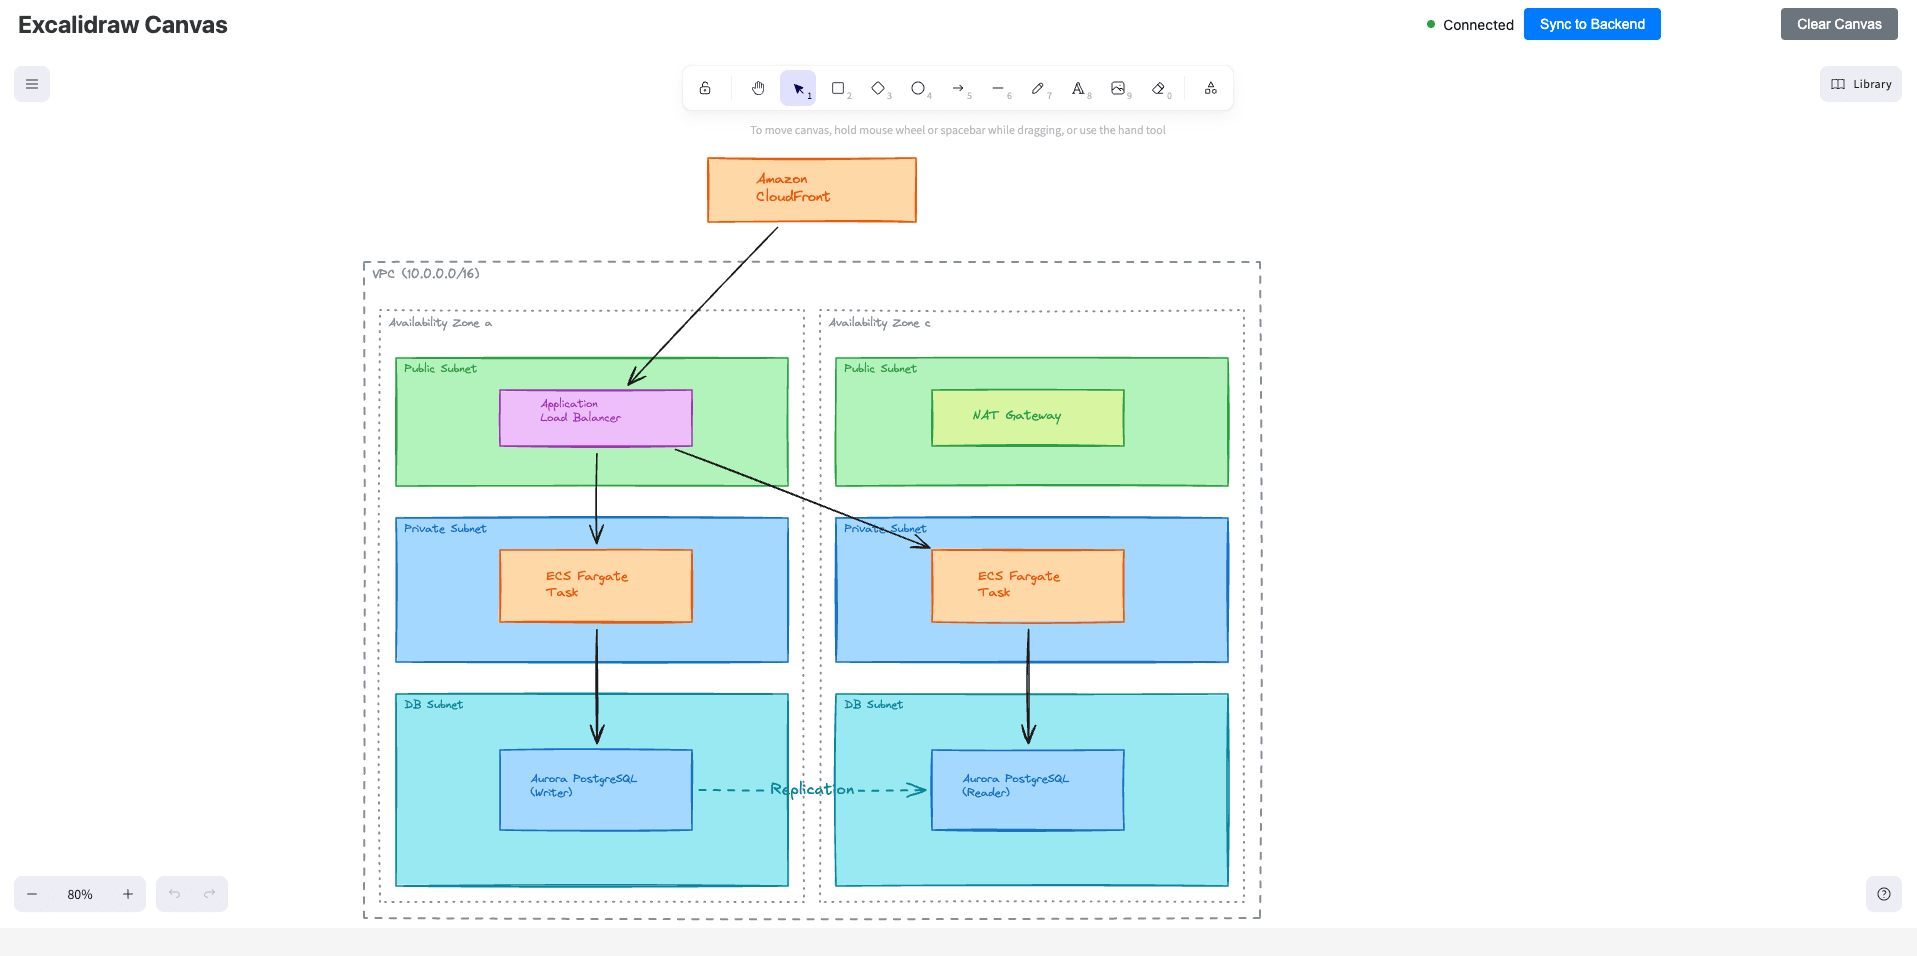Select the Ellipse shape tool
1917x956 pixels.
(x=918, y=88)
